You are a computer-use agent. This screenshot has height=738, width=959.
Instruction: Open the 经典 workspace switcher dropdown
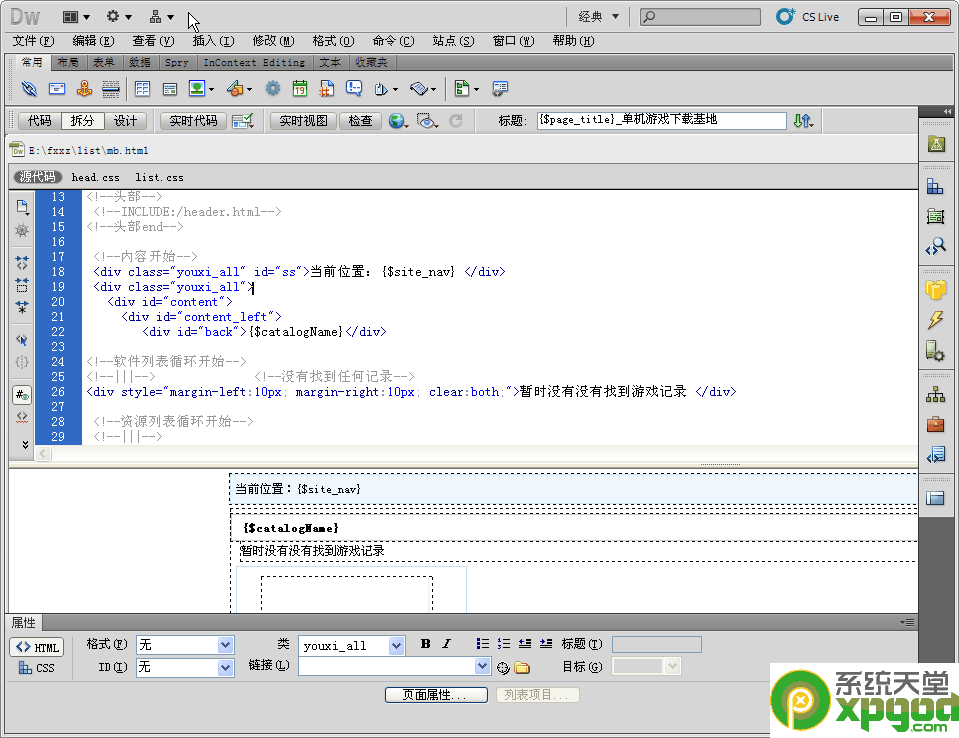coord(594,16)
